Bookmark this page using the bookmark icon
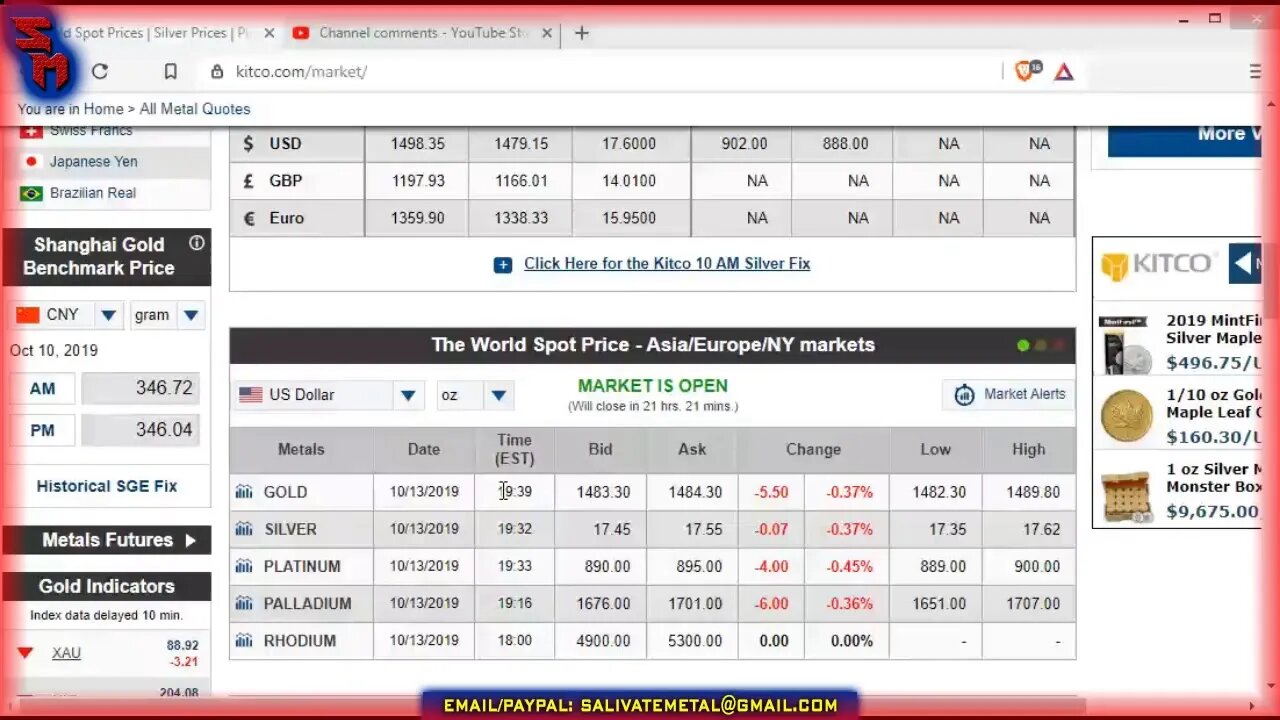1280x720 pixels. pyautogui.click(x=170, y=72)
